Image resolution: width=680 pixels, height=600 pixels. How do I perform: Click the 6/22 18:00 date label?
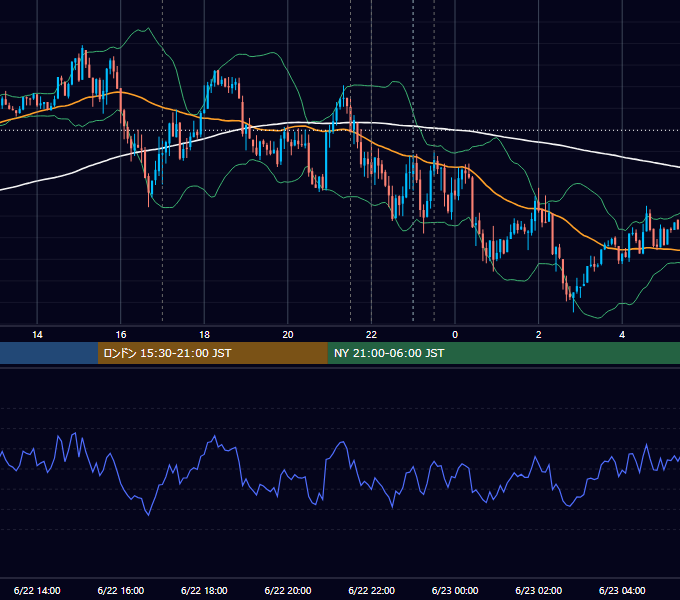tap(204, 590)
